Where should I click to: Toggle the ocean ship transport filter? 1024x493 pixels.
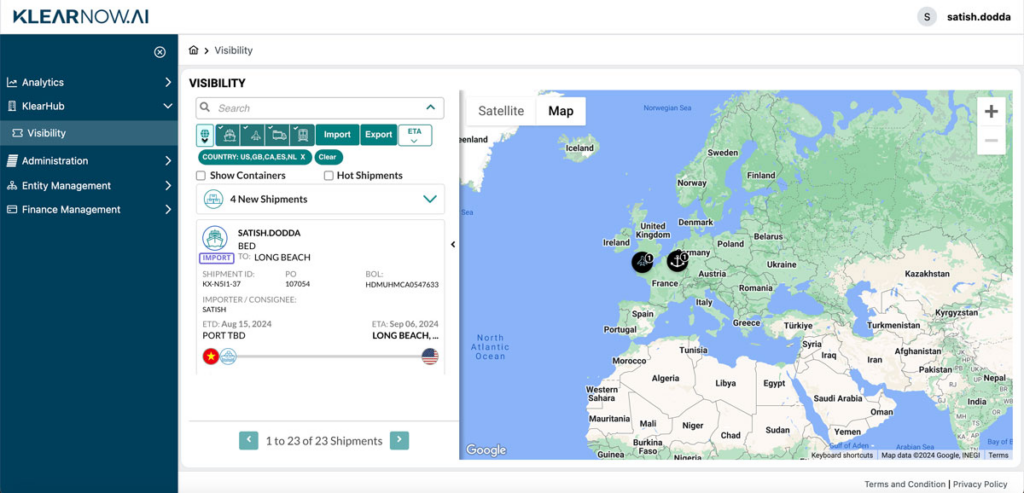[x=229, y=135]
